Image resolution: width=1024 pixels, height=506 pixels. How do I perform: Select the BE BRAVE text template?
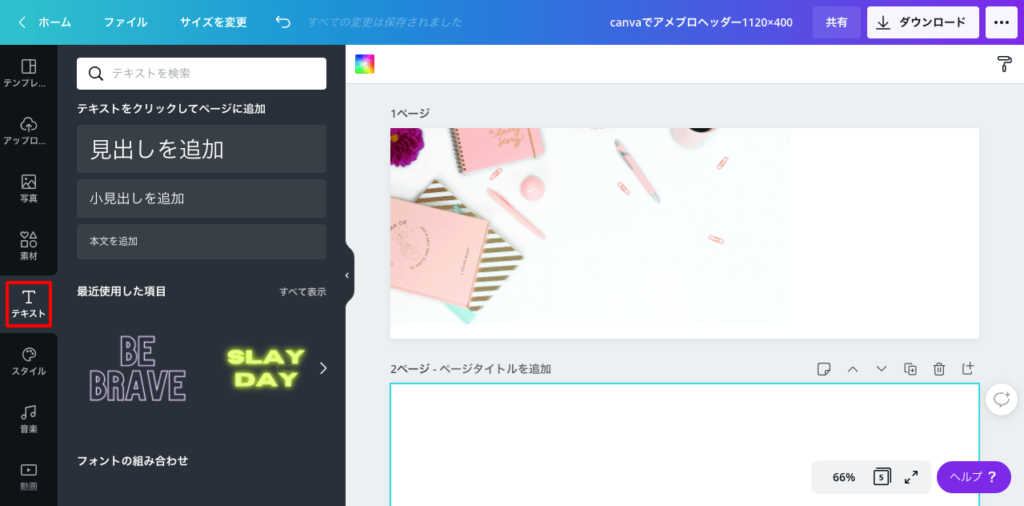click(x=137, y=369)
